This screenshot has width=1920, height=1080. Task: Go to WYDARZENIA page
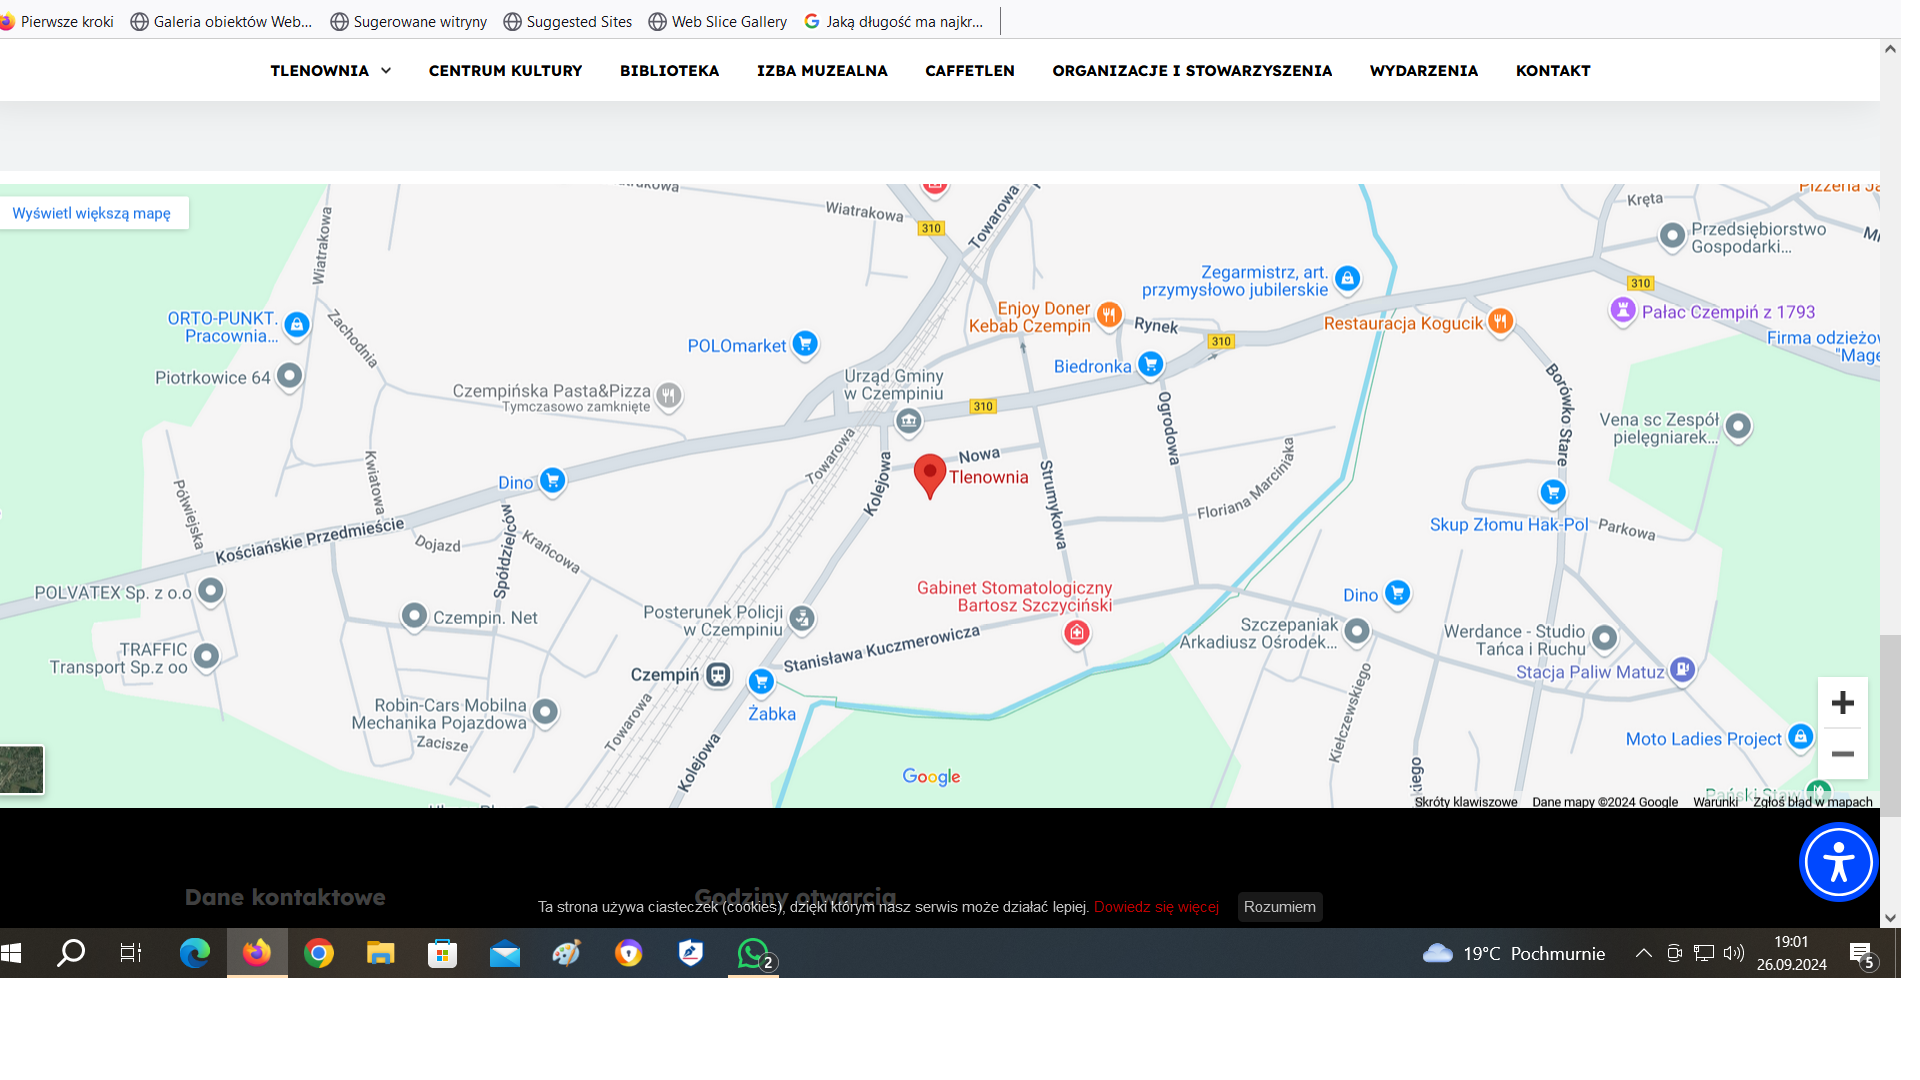[x=1423, y=70]
